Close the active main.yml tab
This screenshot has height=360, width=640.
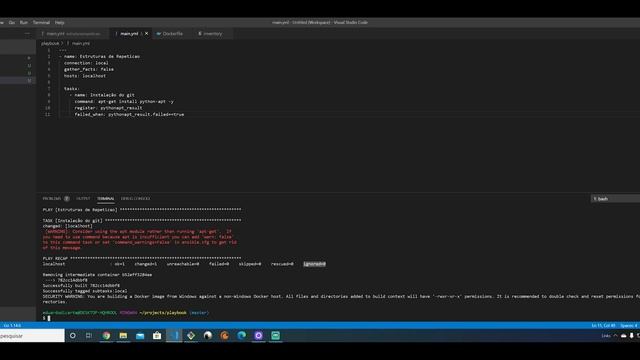pyautogui.click(x=147, y=33)
